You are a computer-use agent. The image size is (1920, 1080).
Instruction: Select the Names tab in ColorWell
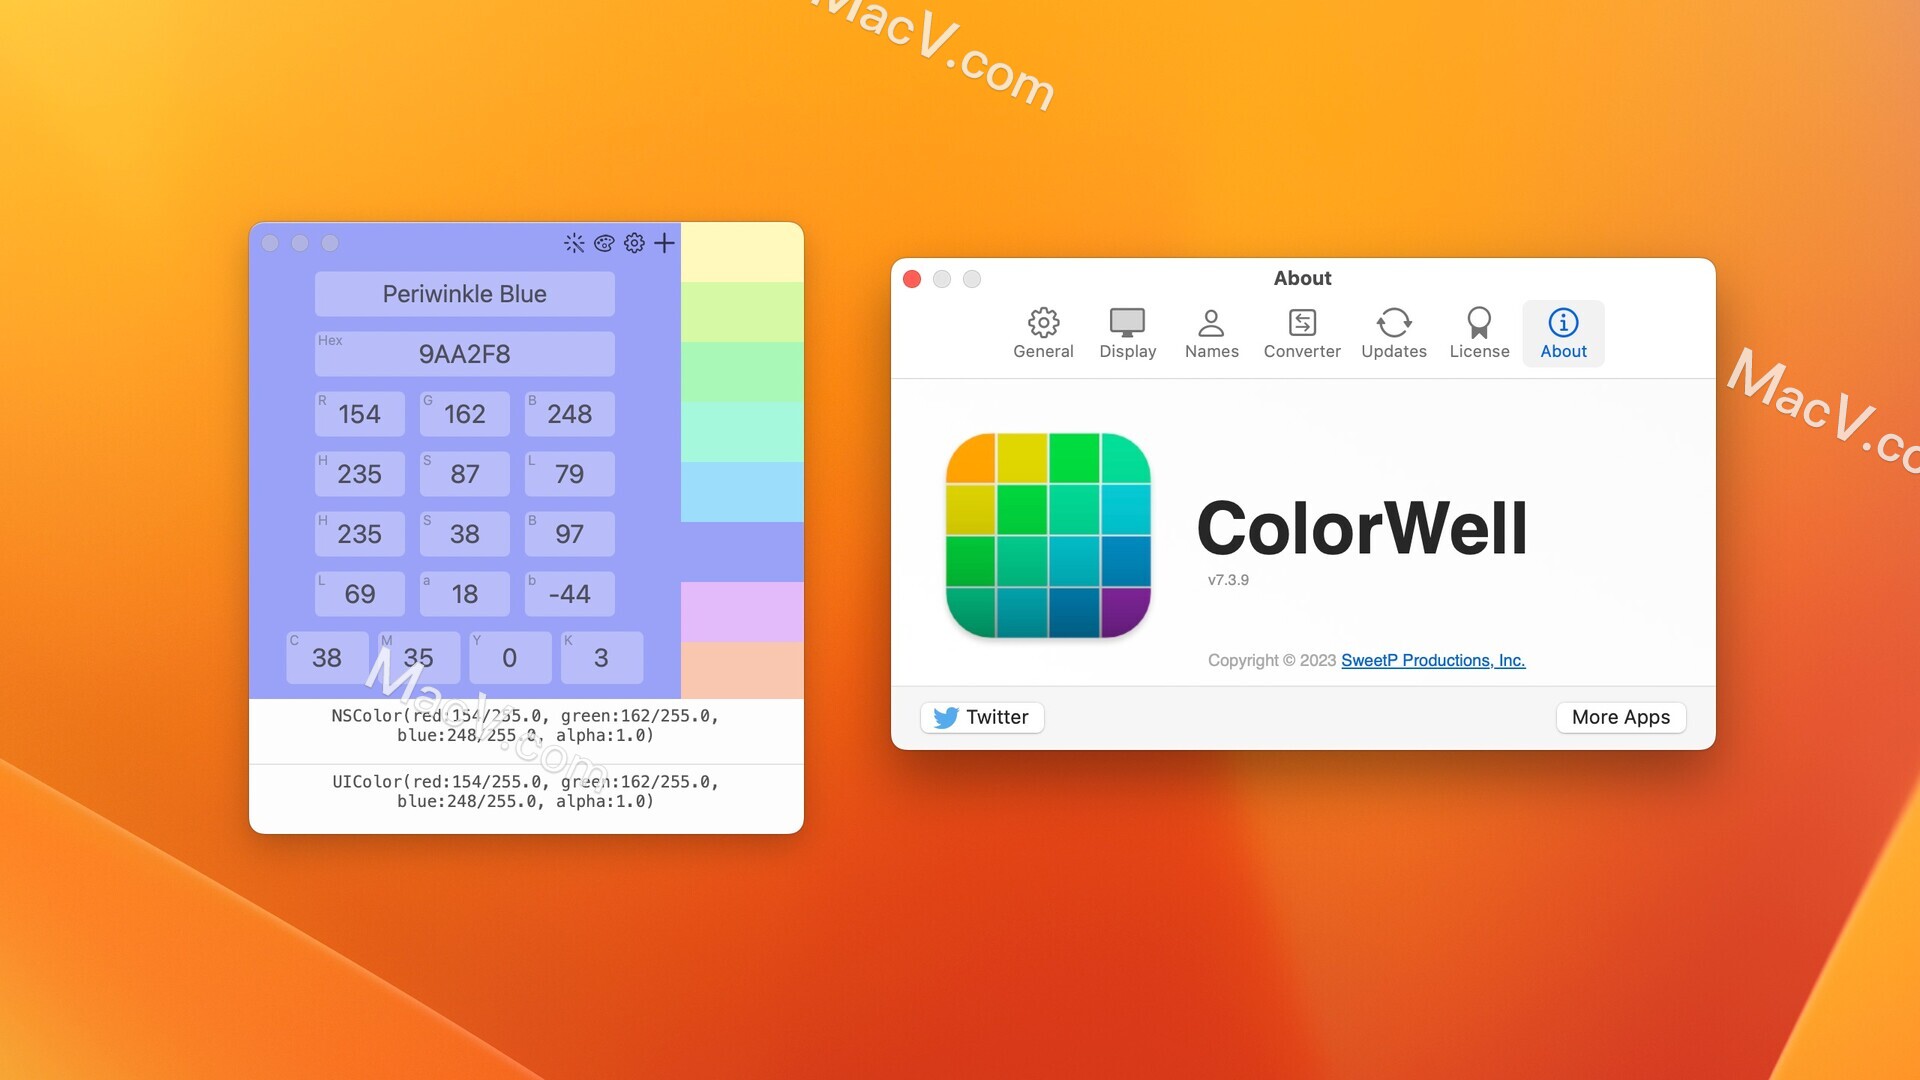coord(1211,332)
